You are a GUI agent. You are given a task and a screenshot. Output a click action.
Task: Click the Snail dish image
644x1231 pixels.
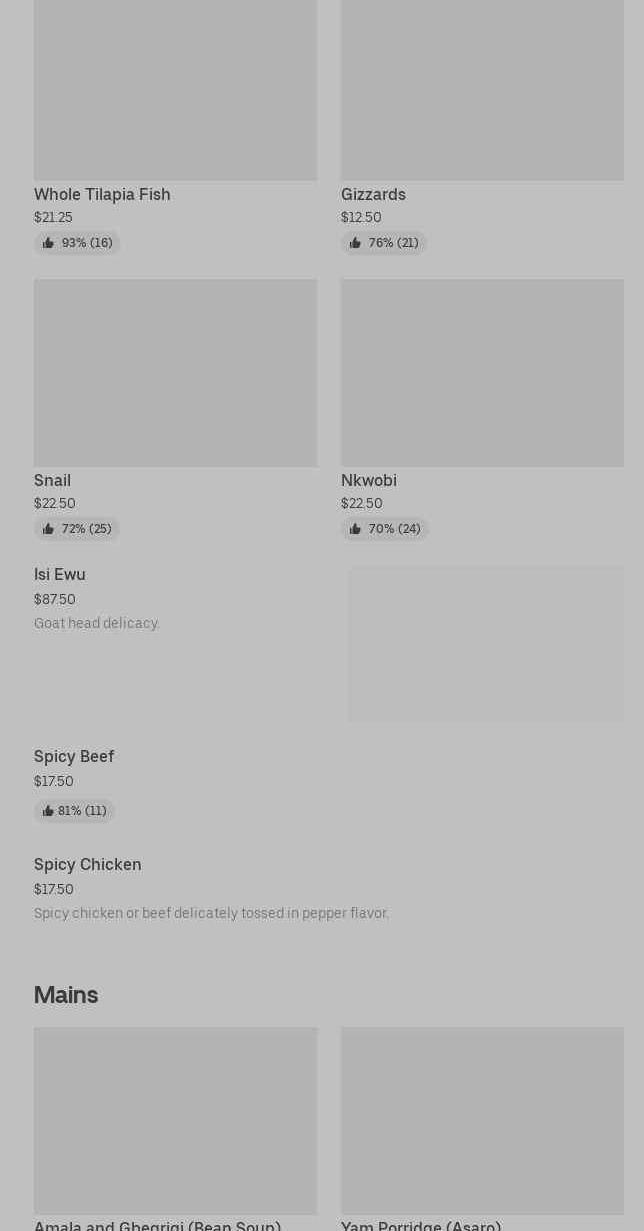[x=175, y=372]
